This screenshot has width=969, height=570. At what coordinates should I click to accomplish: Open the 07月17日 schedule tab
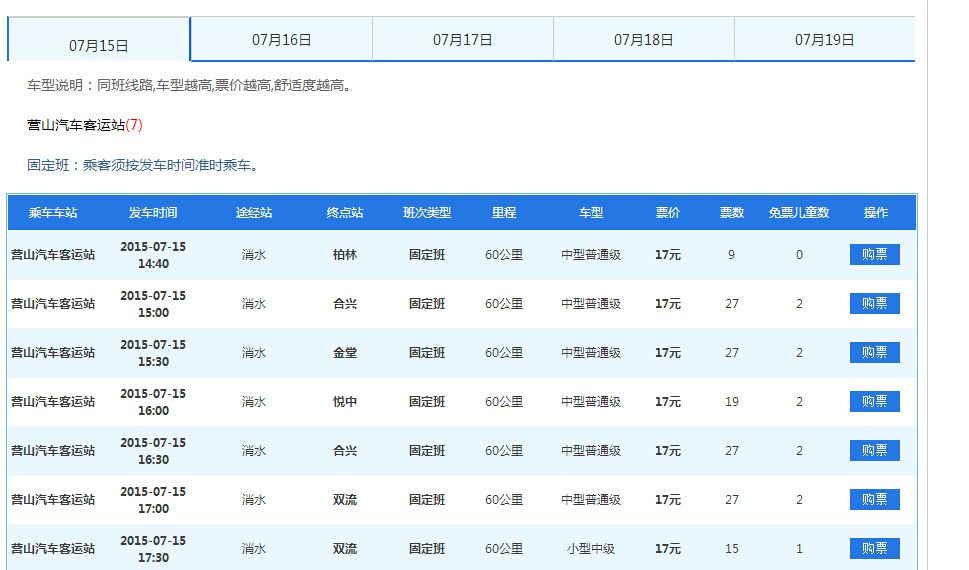click(x=462, y=40)
